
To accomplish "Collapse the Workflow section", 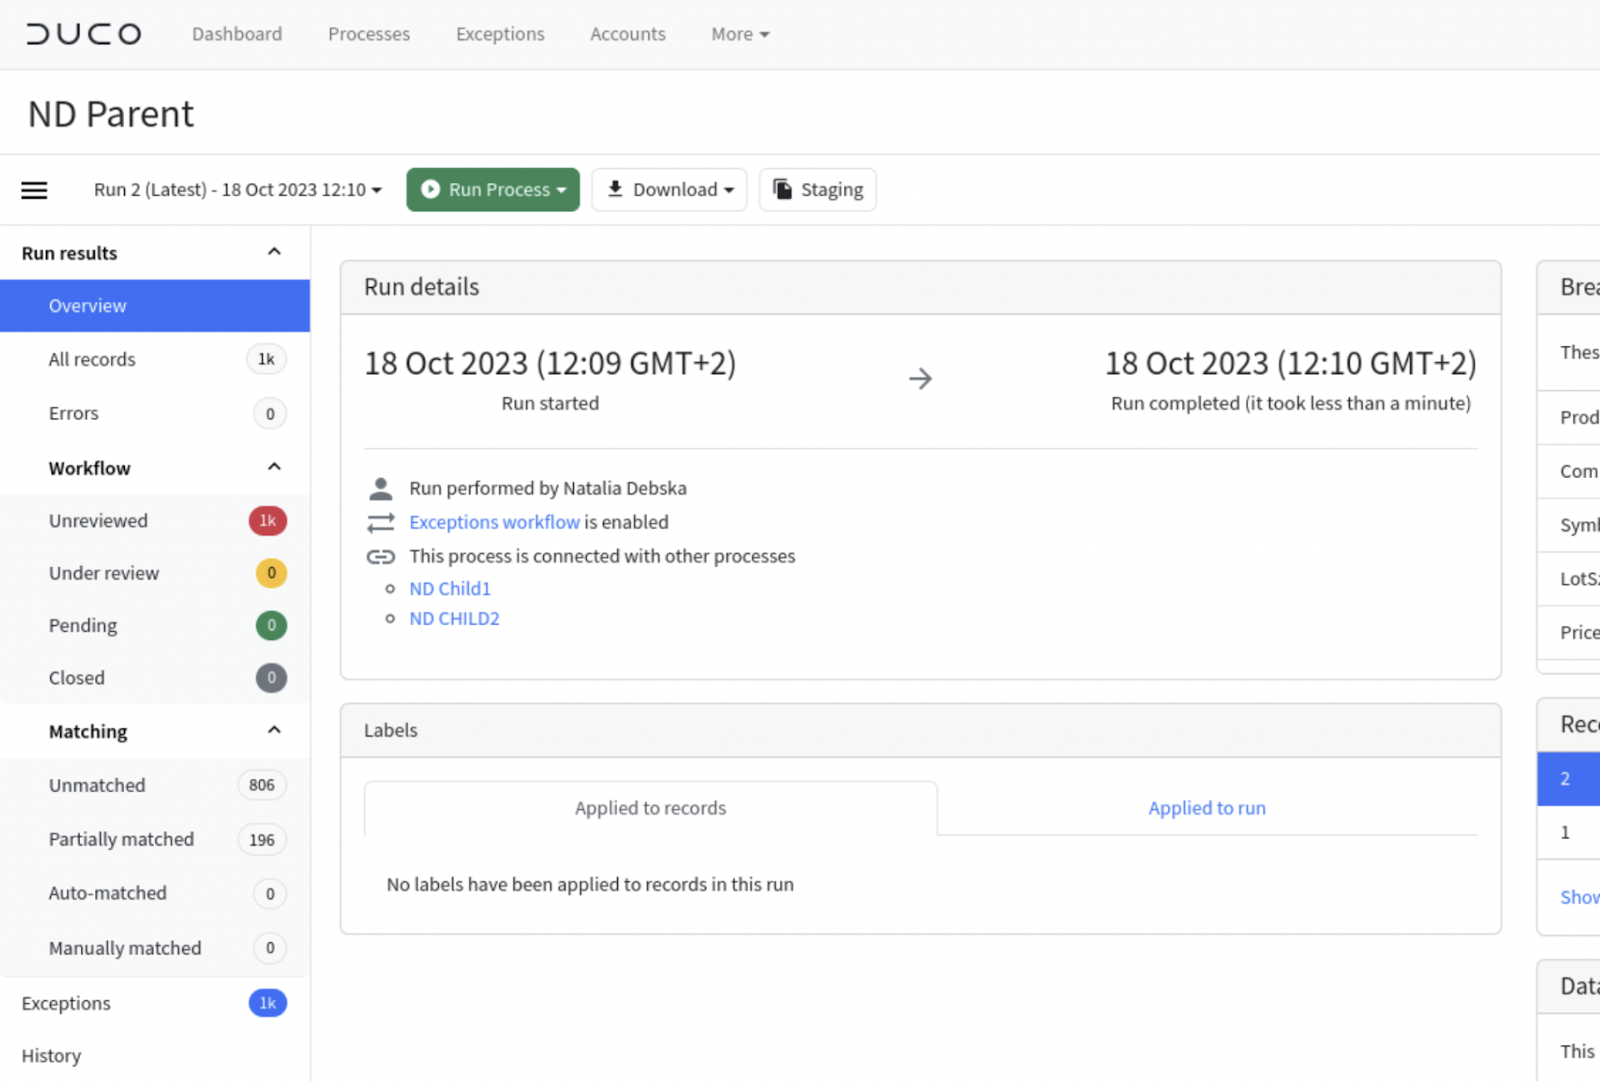I will point(274,466).
